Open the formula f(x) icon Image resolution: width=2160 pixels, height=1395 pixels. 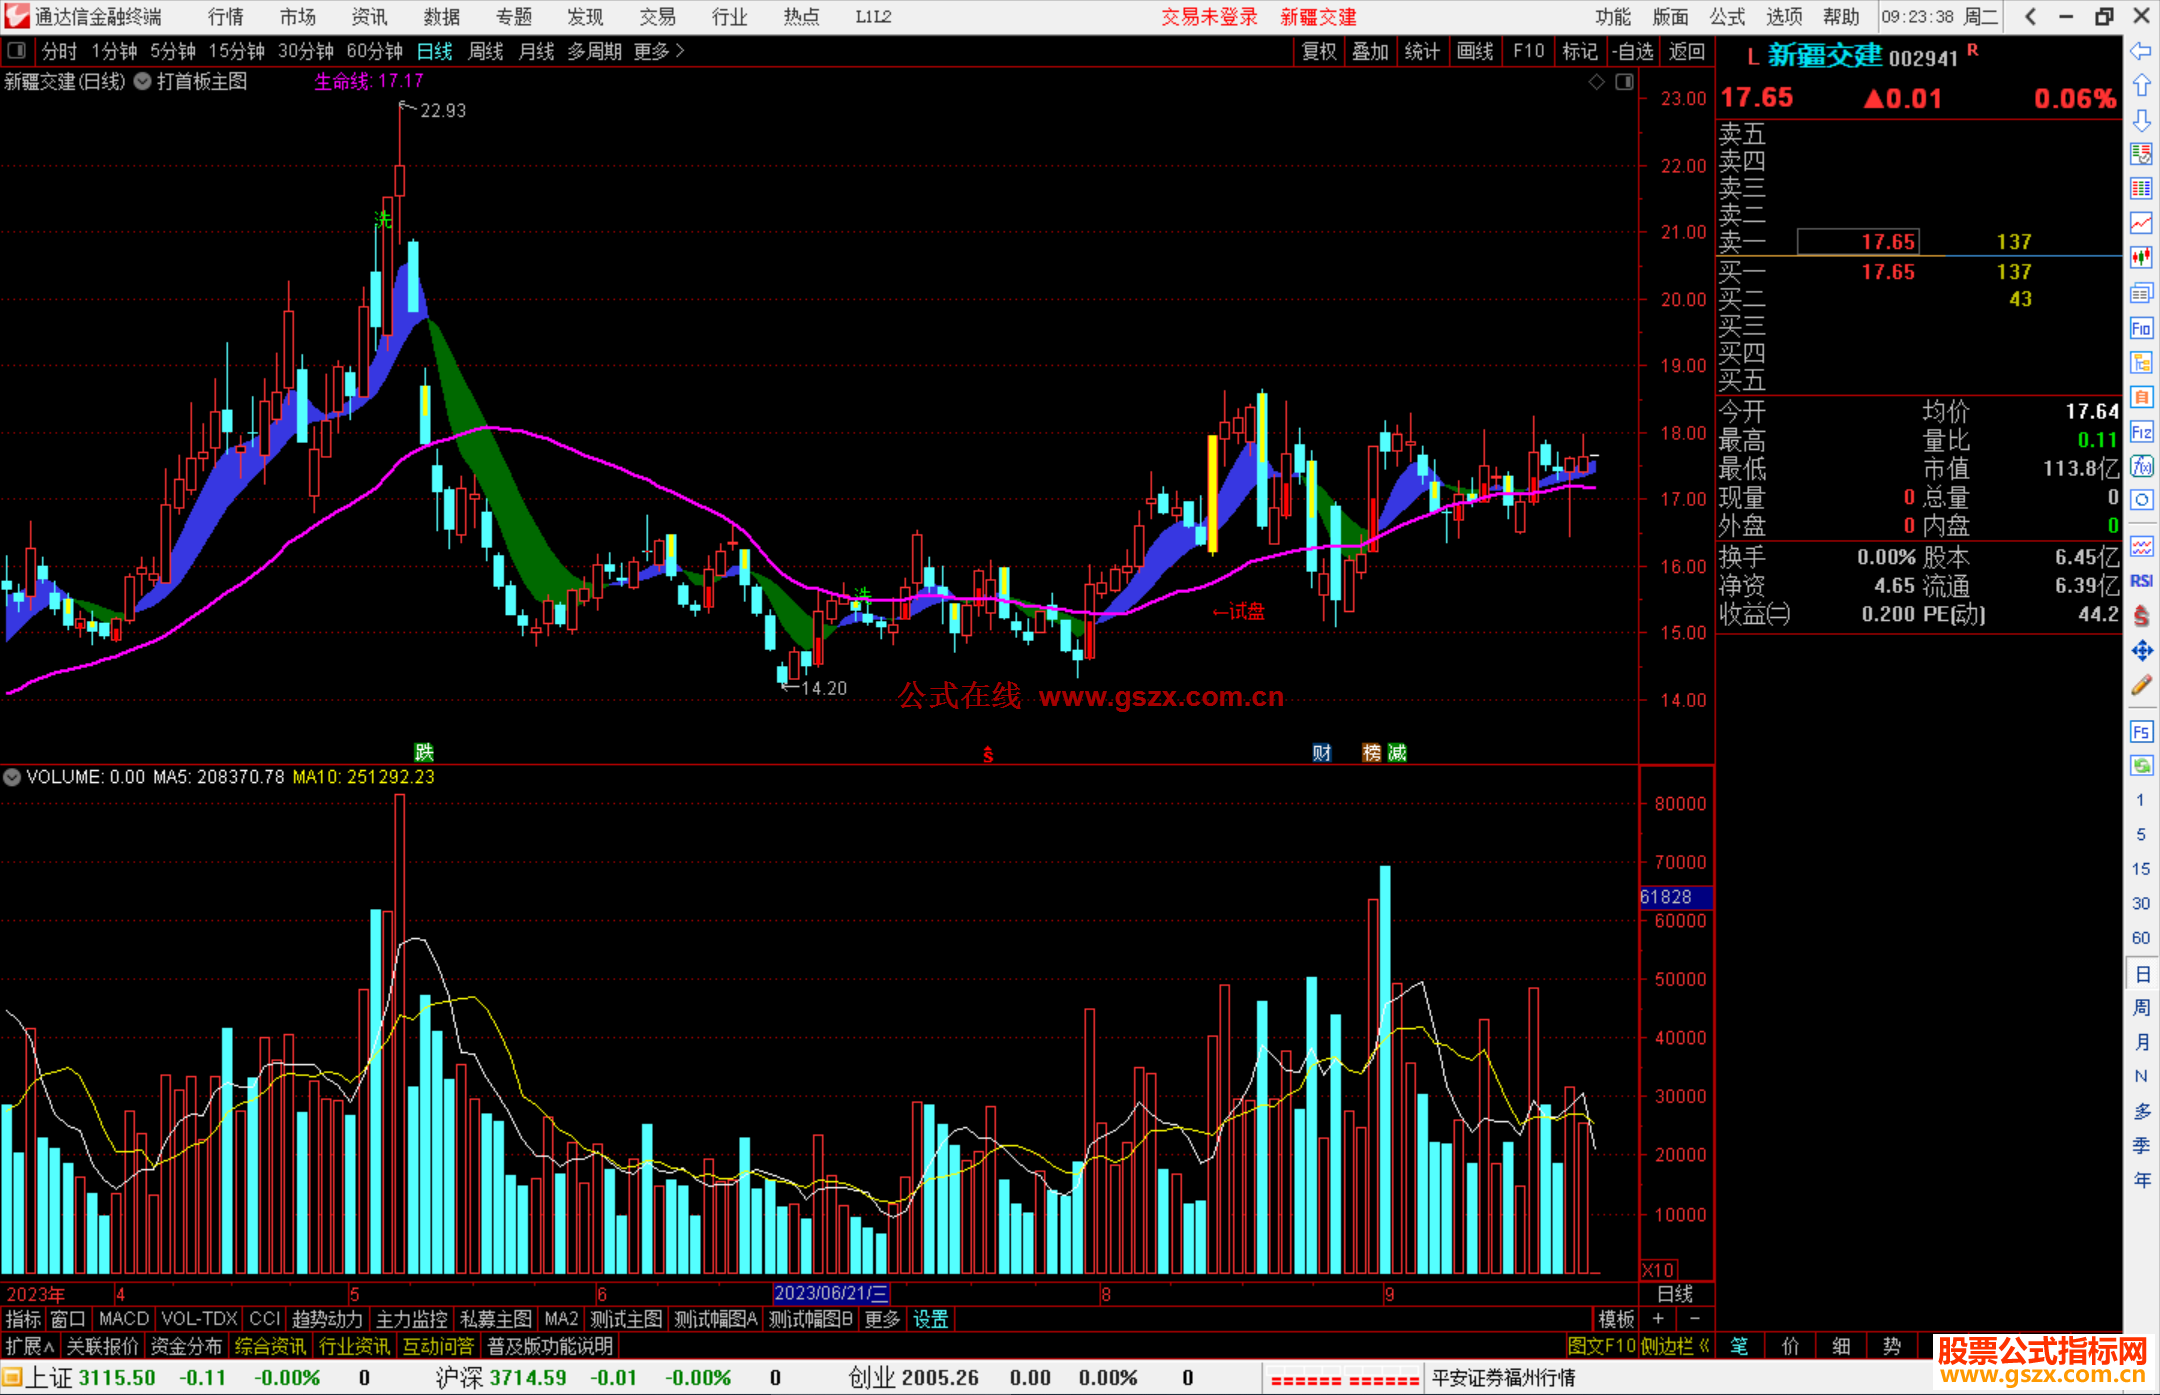coord(2141,466)
